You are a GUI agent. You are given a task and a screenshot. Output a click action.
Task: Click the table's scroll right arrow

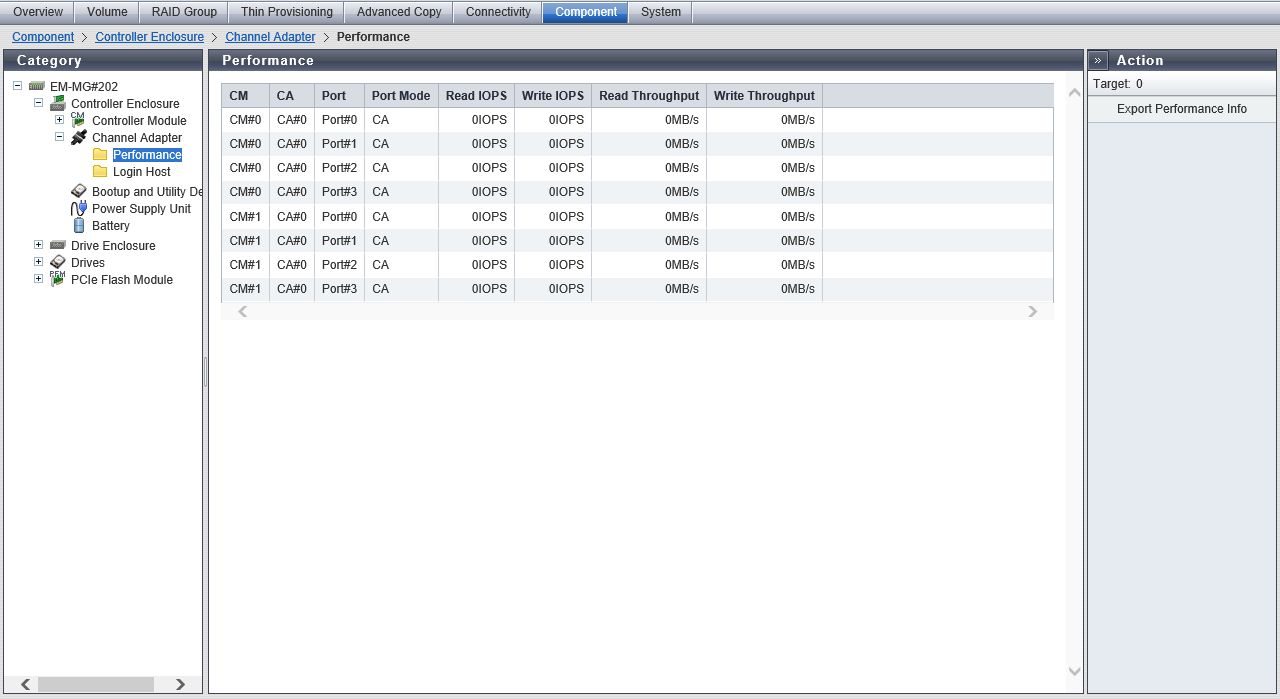[1032, 312]
